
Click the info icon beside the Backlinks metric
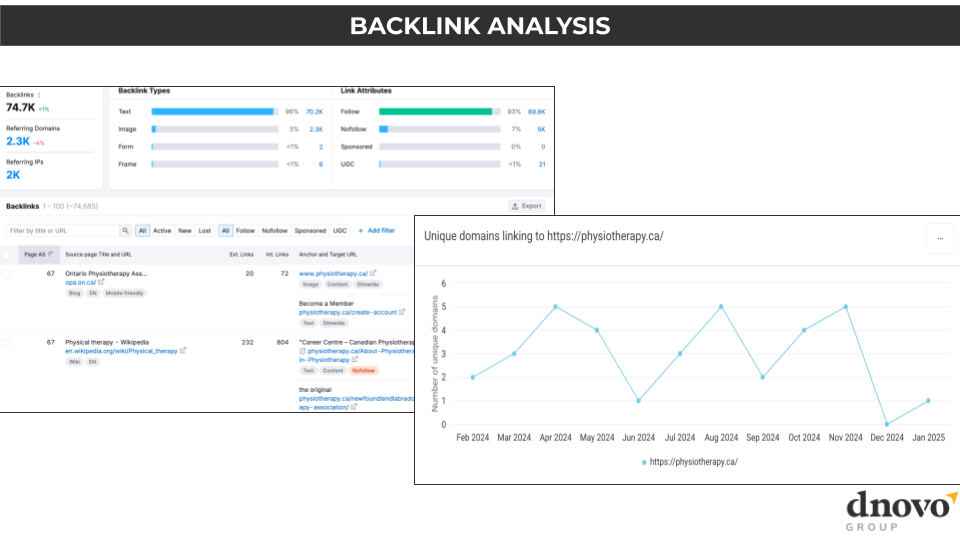pyautogui.click(x=39, y=95)
